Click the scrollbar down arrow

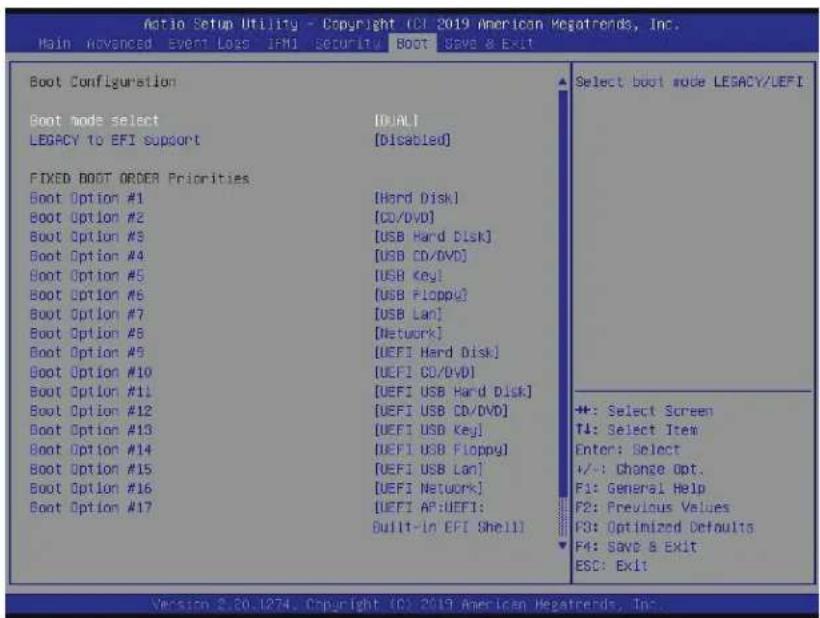click(x=563, y=545)
